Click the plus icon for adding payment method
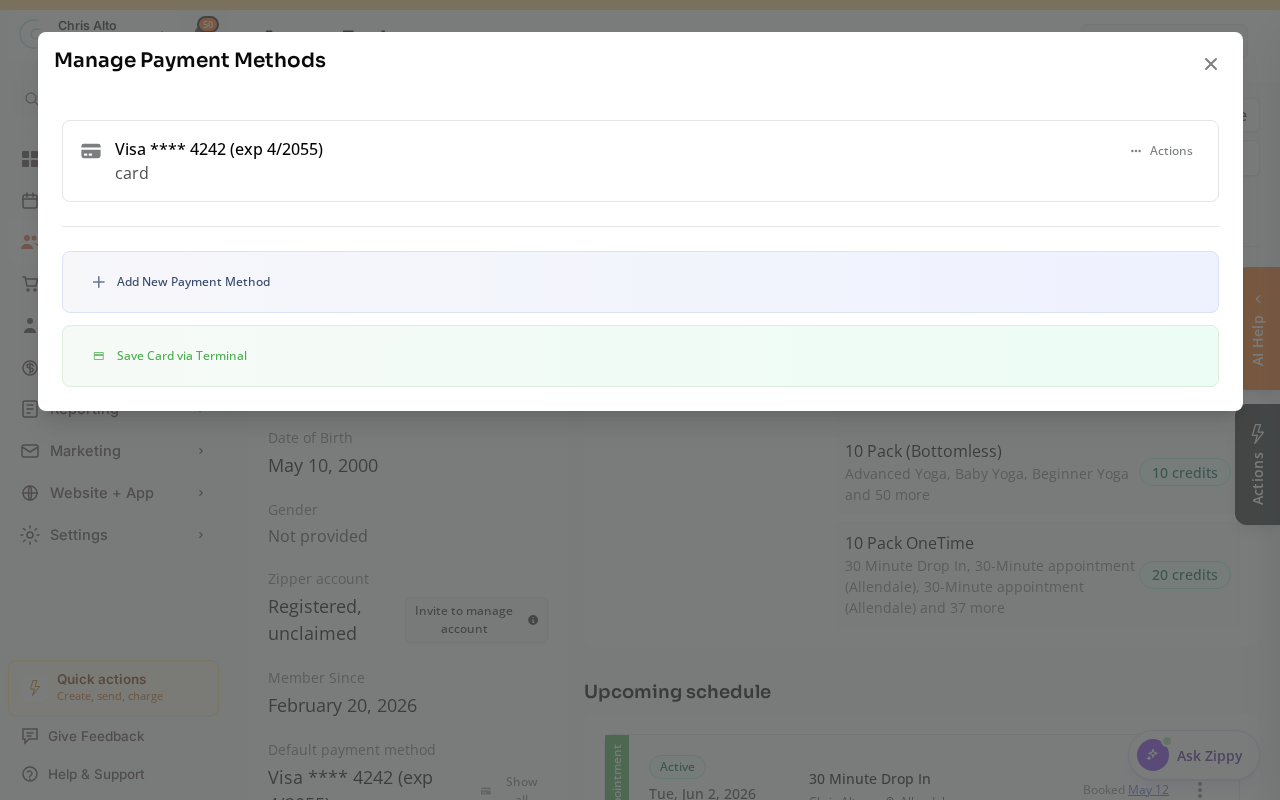 pyautogui.click(x=99, y=282)
